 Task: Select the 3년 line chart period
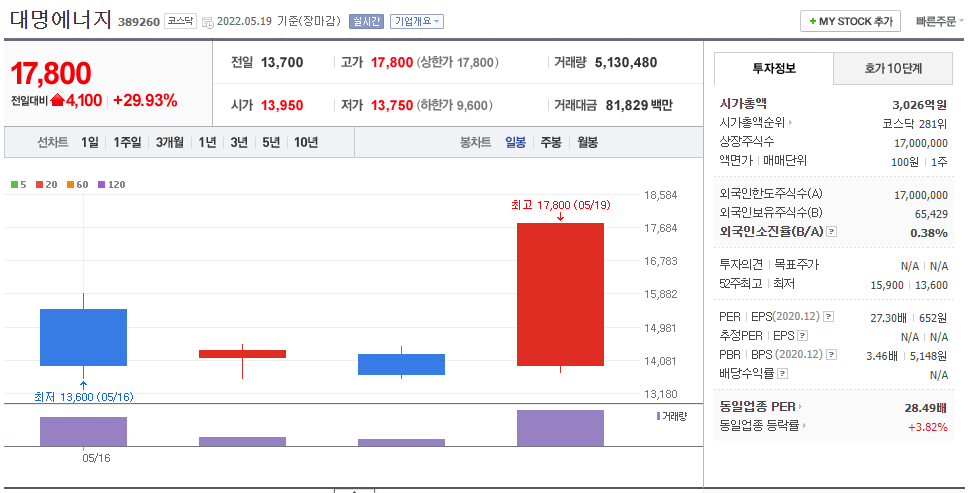pyautogui.click(x=239, y=142)
